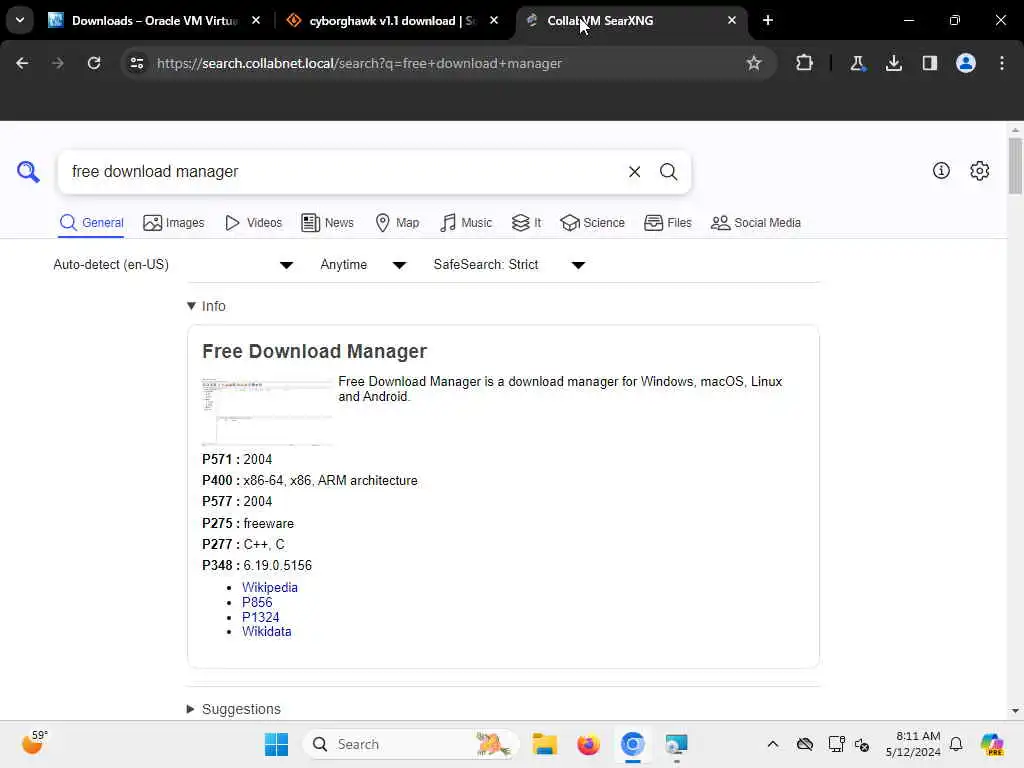The height and width of the screenshot is (768, 1024).
Task: Open Chrome Labs flask icon
Action: point(857,63)
